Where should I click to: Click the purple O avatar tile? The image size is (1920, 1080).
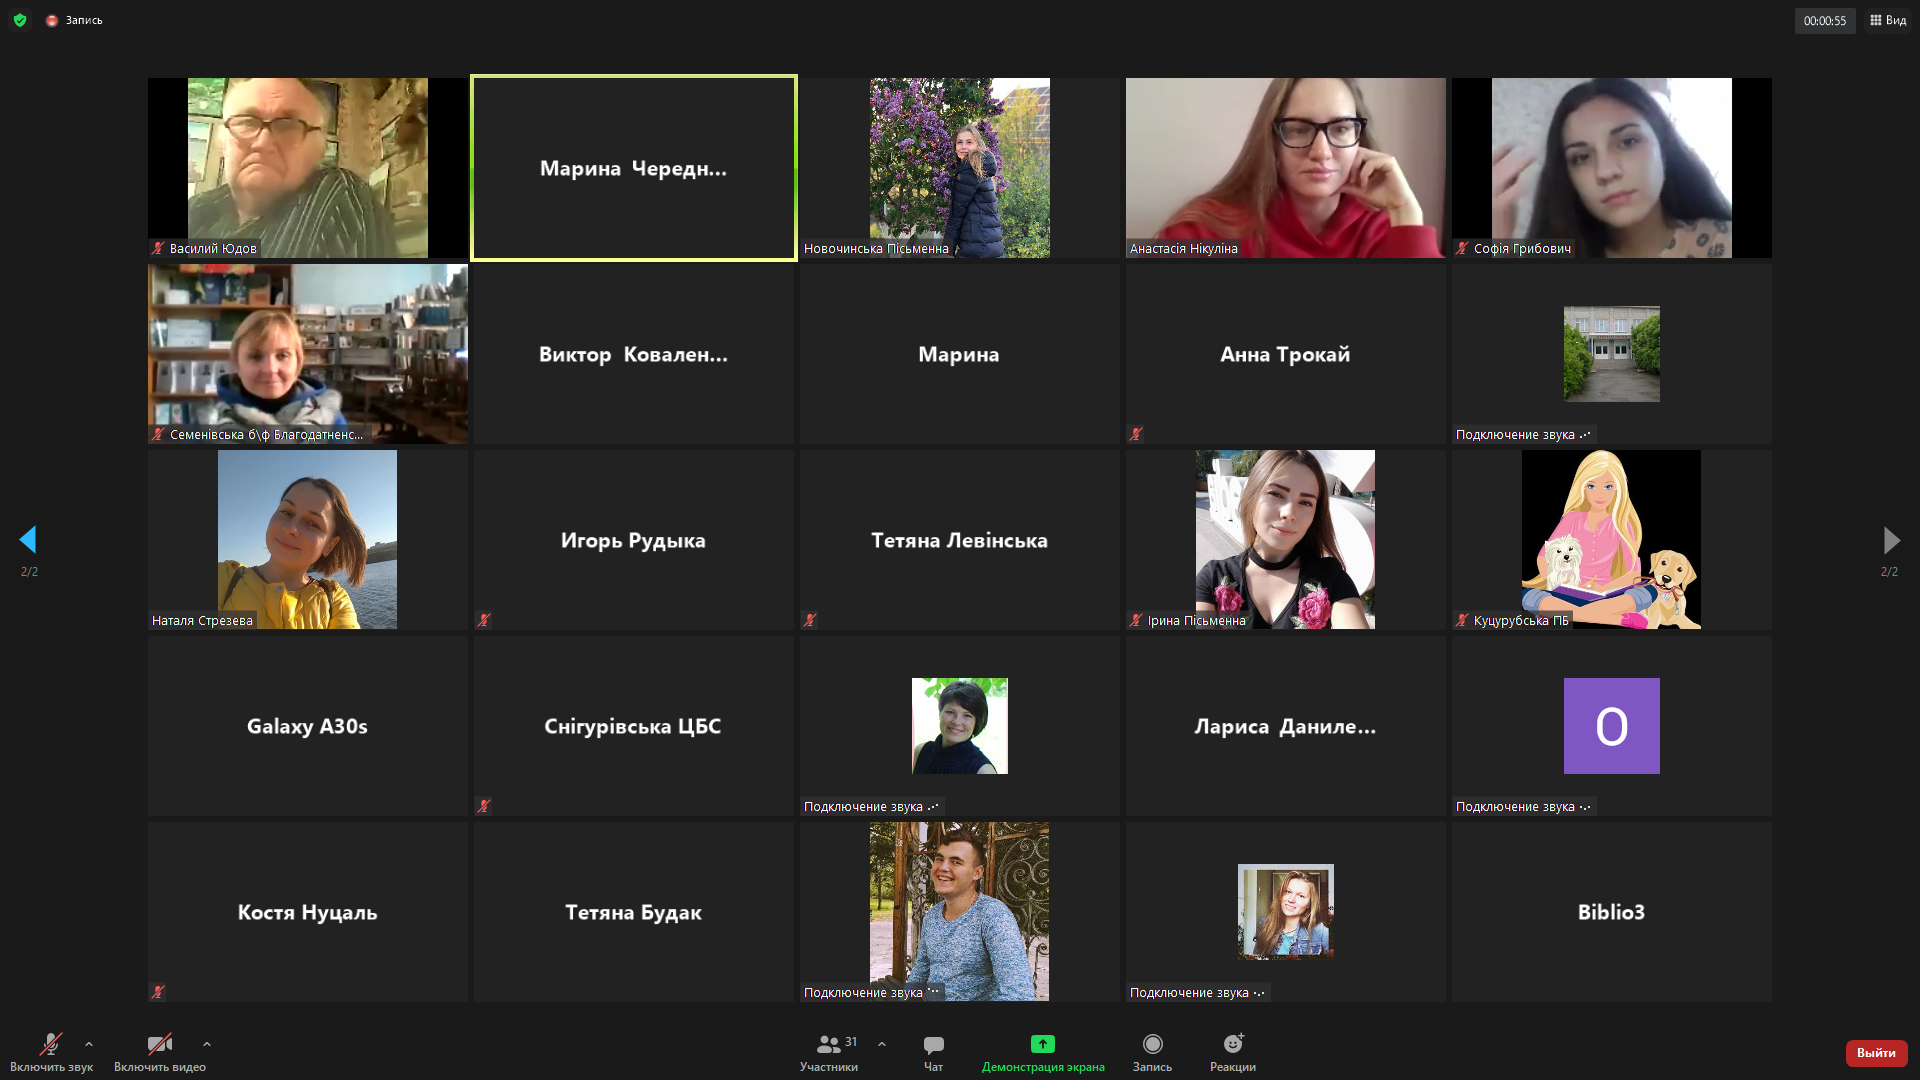click(x=1611, y=726)
